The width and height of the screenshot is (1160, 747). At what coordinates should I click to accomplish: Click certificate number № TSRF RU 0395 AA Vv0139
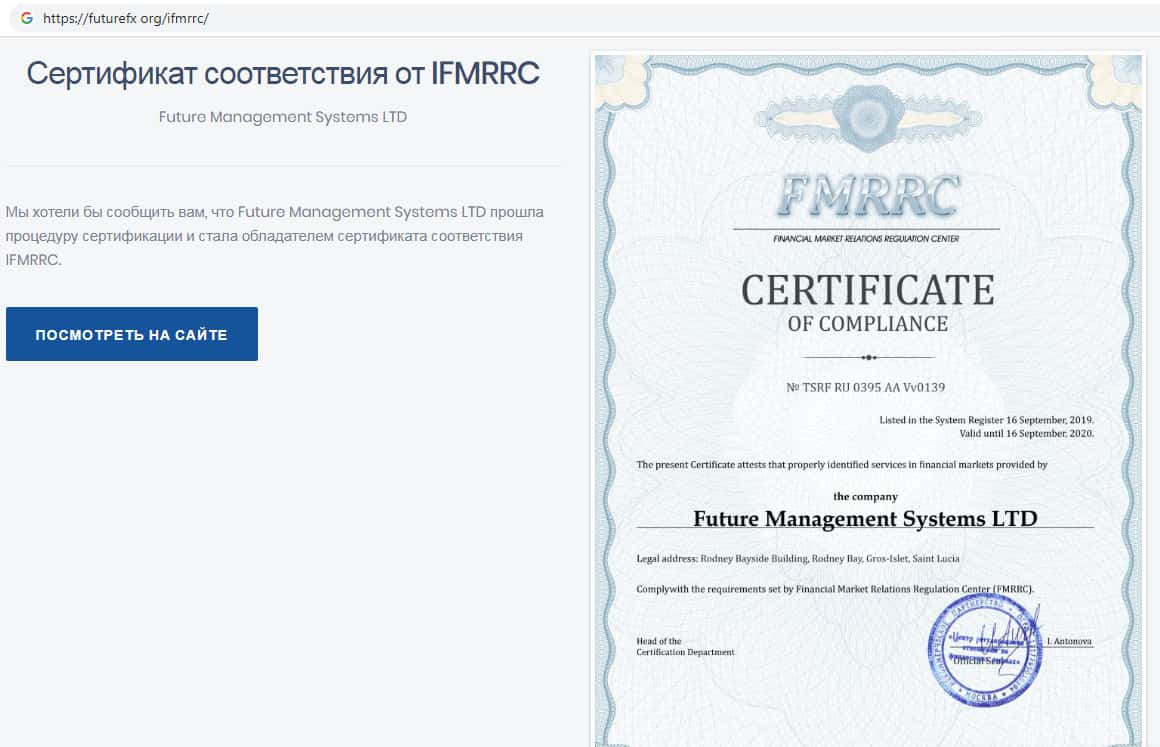866,387
